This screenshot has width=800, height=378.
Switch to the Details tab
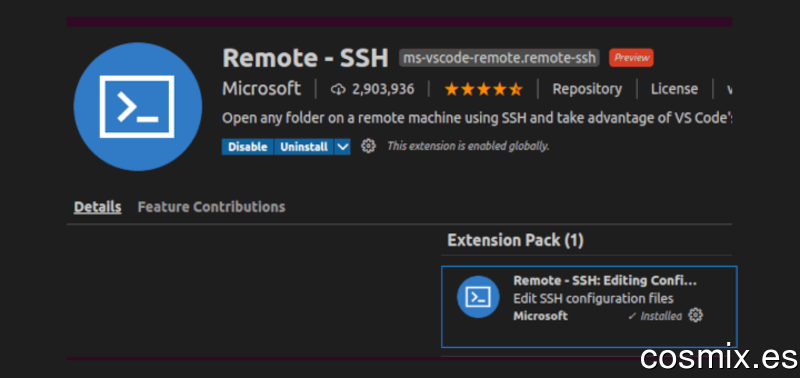pos(97,207)
